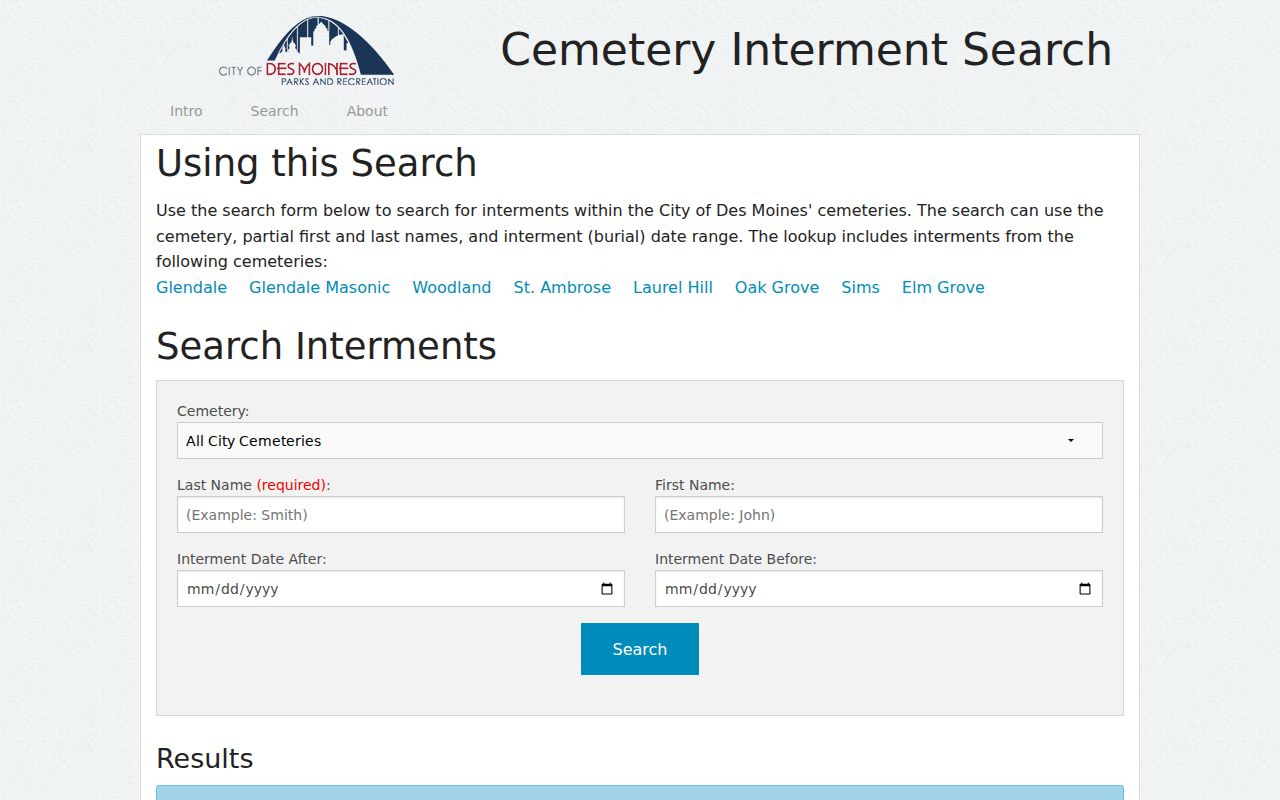
Task: Expand the Cemetery dropdown list
Action: [640, 441]
